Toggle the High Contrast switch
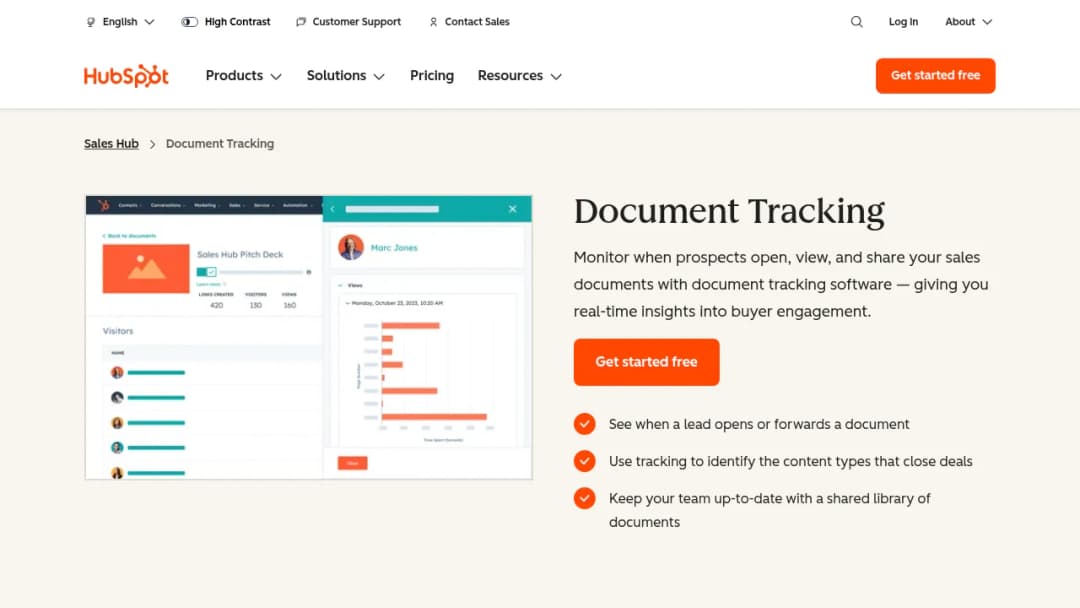The image size is (1080, 608). click(189, 22)
